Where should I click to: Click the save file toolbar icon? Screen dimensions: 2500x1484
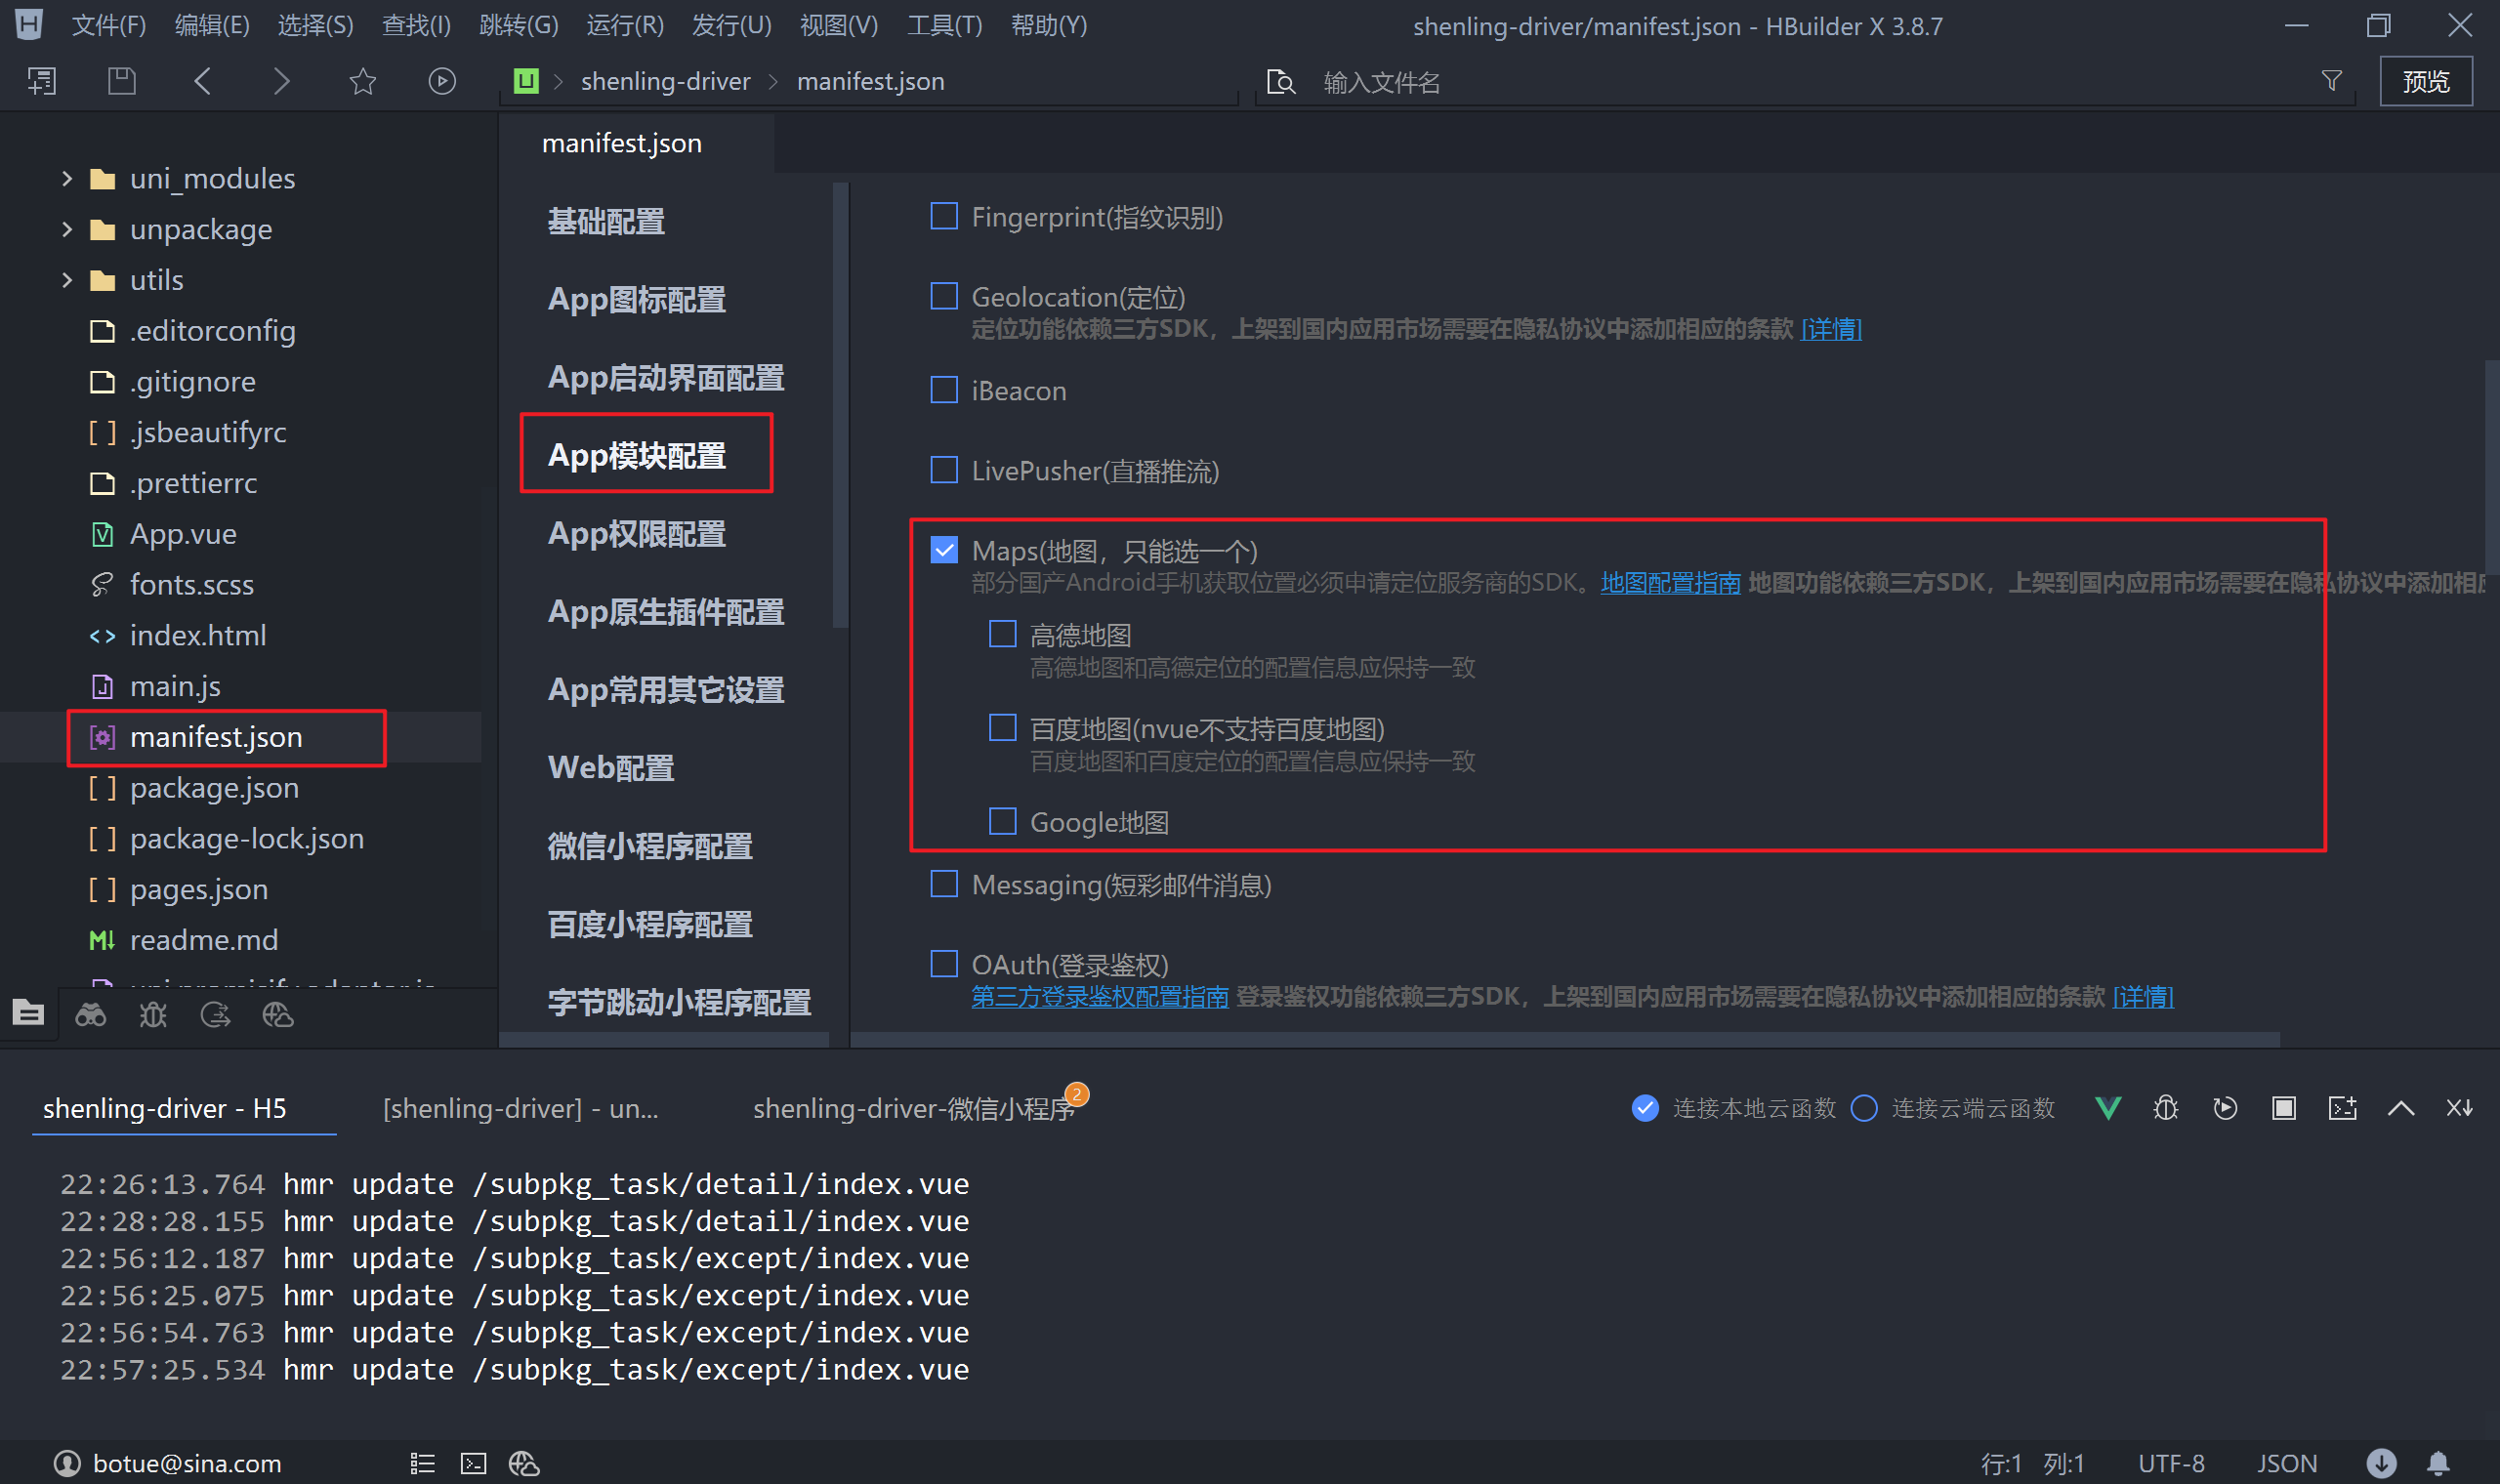click(x=122, y=81)
